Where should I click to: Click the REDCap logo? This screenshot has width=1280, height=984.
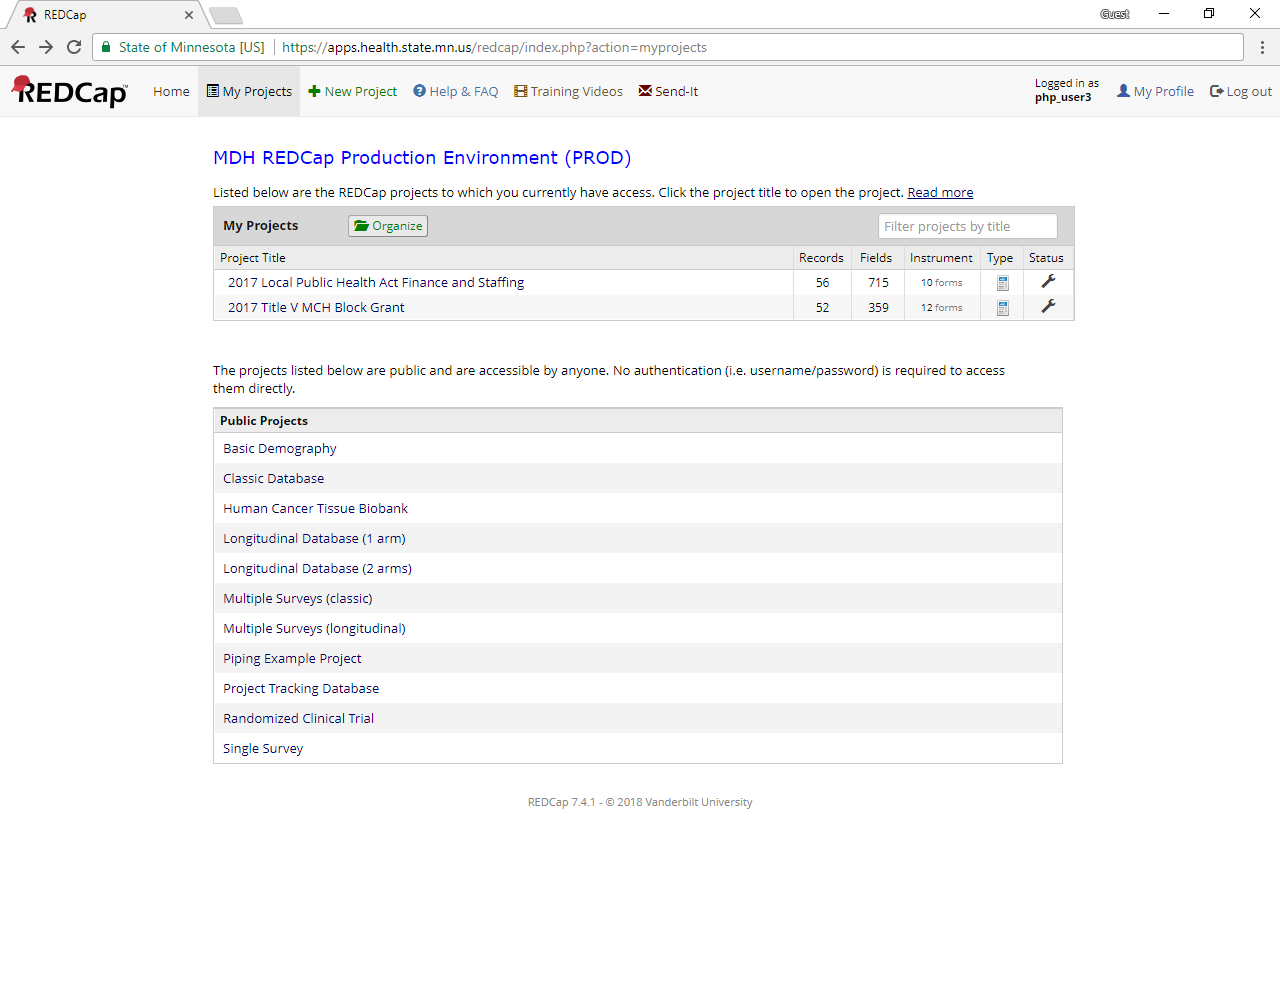coord(70,91)
